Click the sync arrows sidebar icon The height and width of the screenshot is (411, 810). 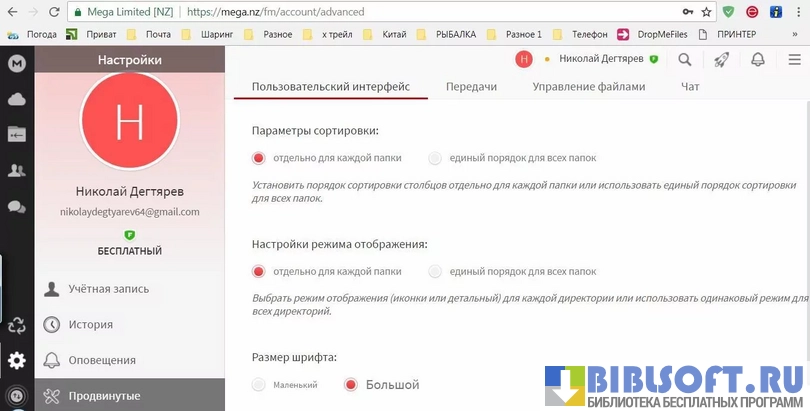click(x=16, y=325)
